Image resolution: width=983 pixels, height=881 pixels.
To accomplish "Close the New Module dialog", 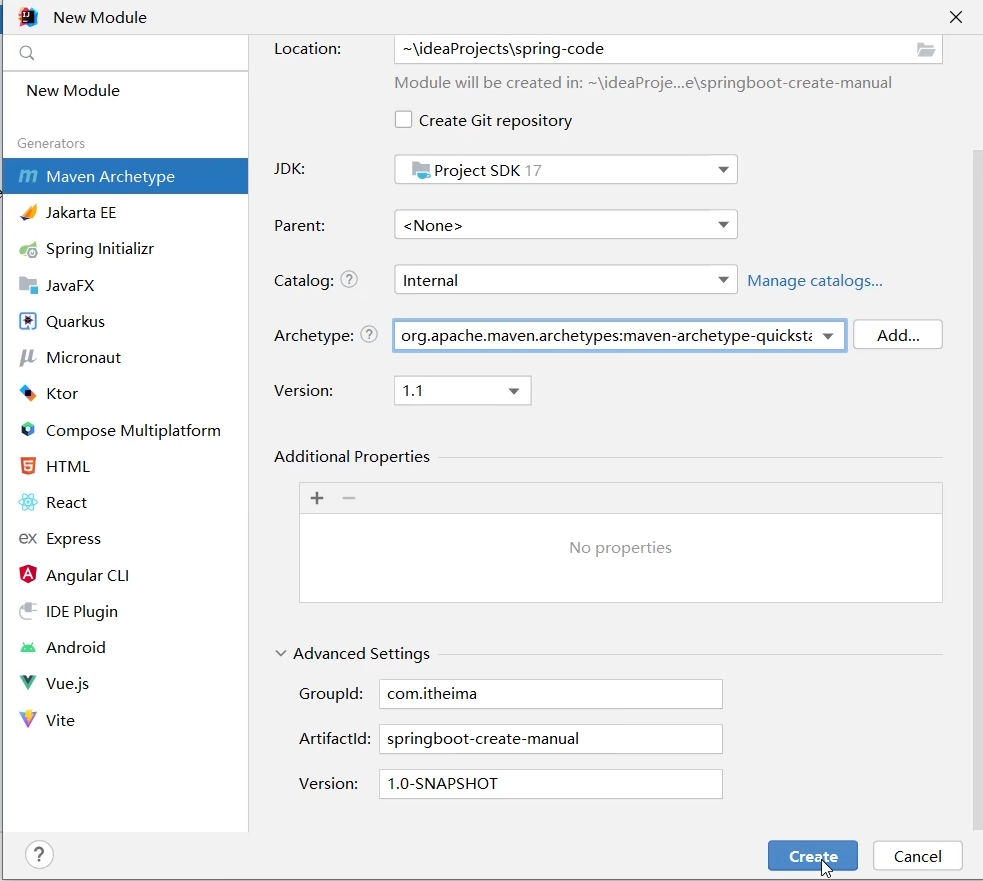I will pyautogui.click(x=955, y=17).
